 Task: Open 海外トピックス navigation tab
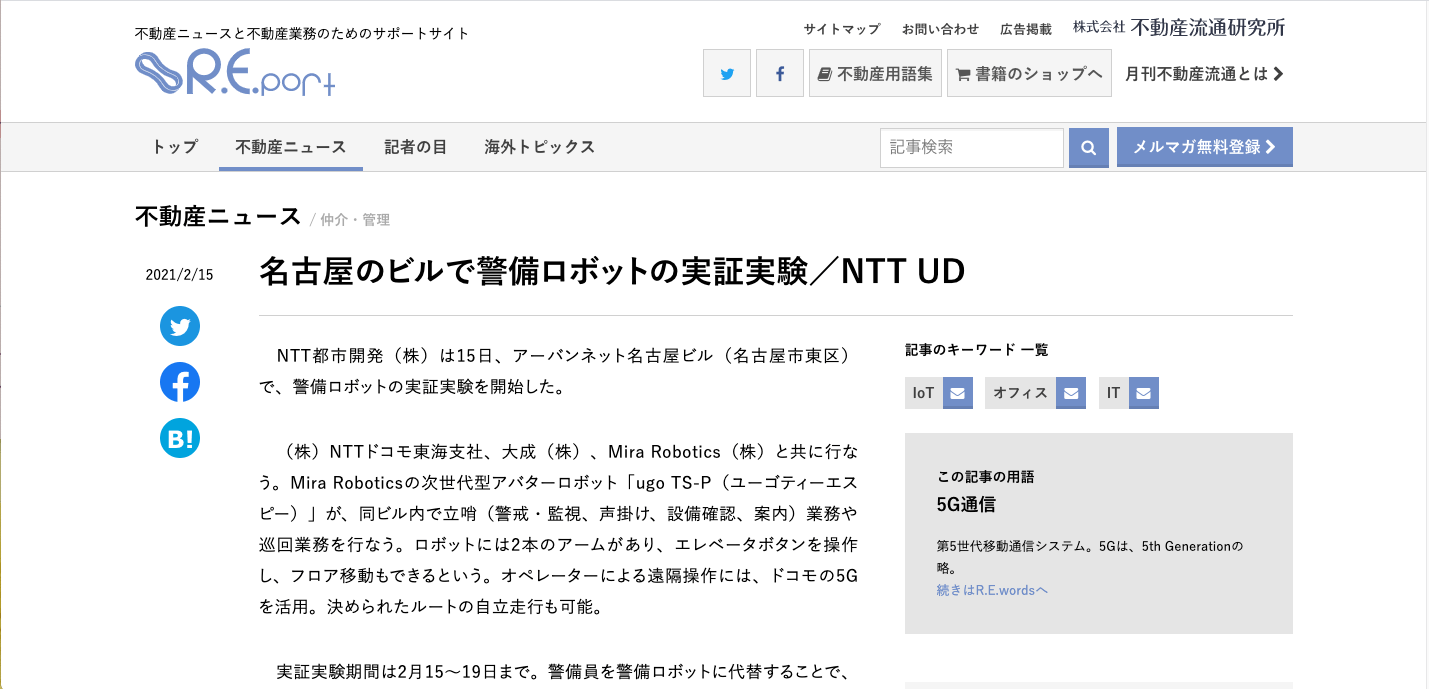tap(540, 147)
